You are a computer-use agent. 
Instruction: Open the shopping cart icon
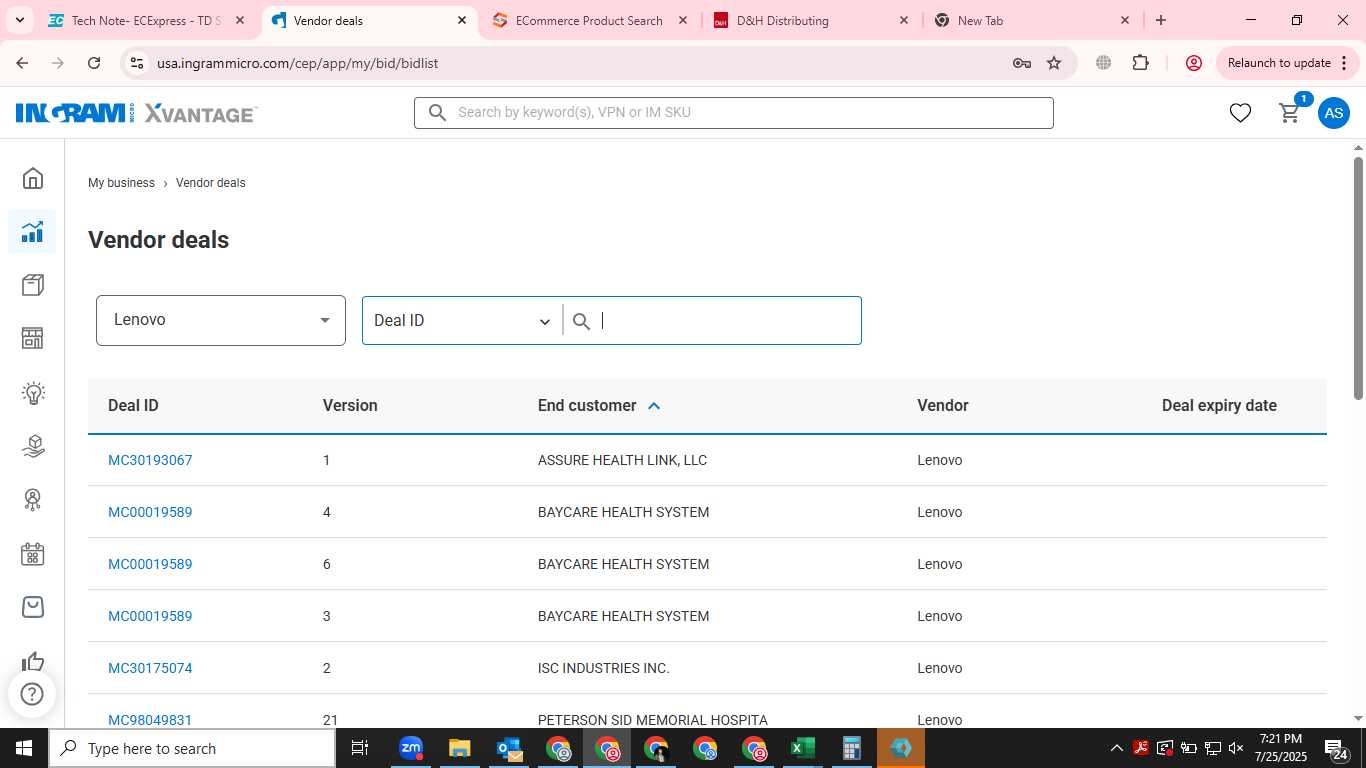click(1290, 113)
